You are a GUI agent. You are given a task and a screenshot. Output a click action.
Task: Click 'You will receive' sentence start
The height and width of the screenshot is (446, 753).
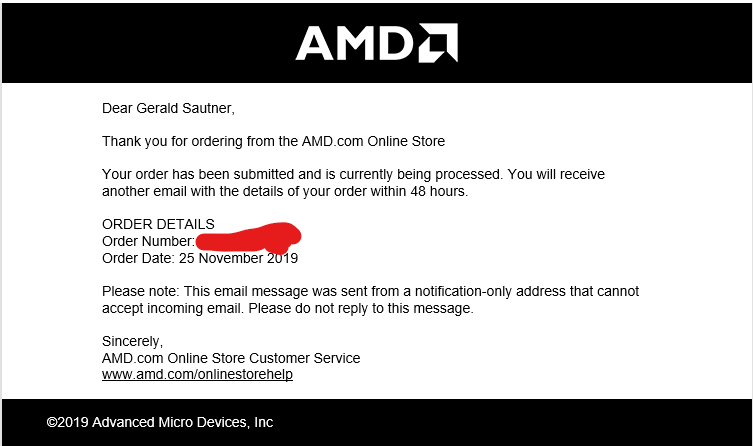(x=556, y=174)
